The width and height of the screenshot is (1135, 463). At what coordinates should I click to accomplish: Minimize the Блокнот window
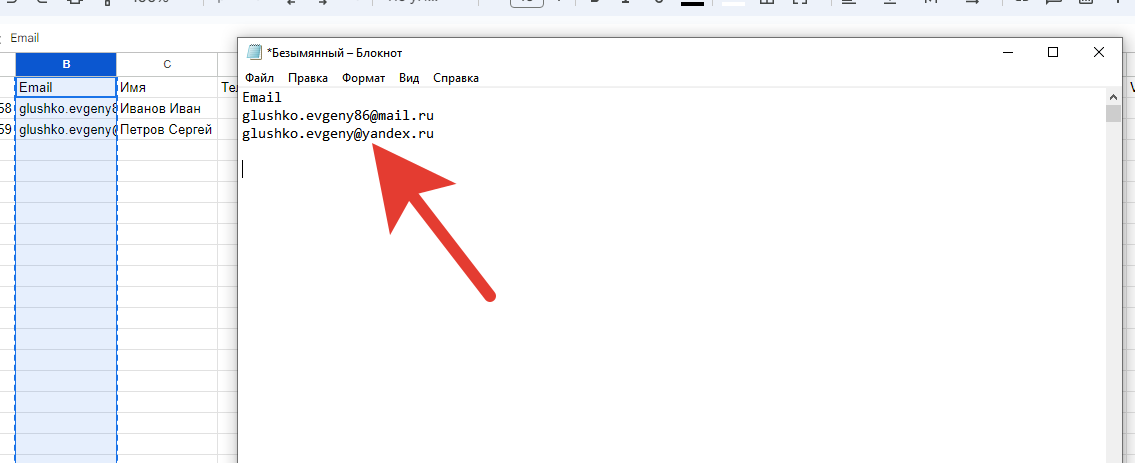pyautogui.click(x=1007, y=52)
